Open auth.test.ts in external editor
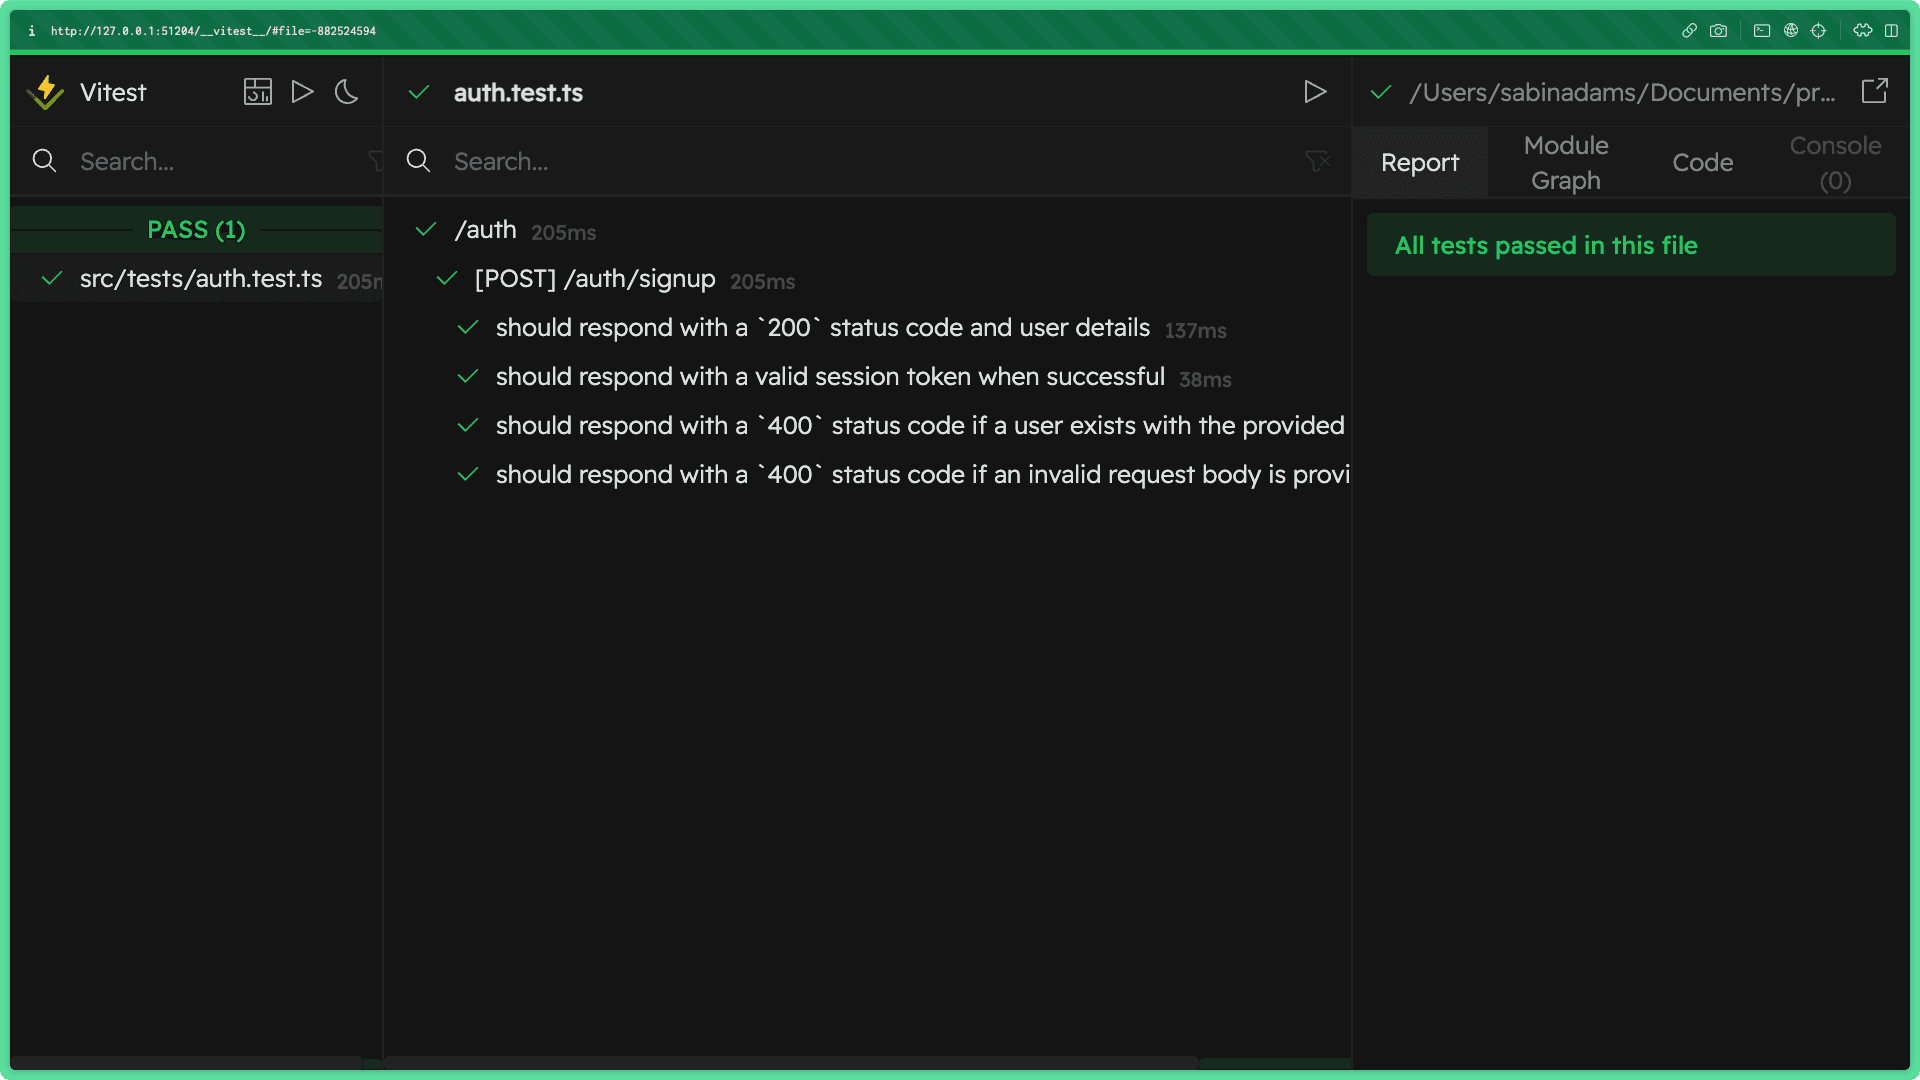 pyautogui.click(x=1875, y=91)
